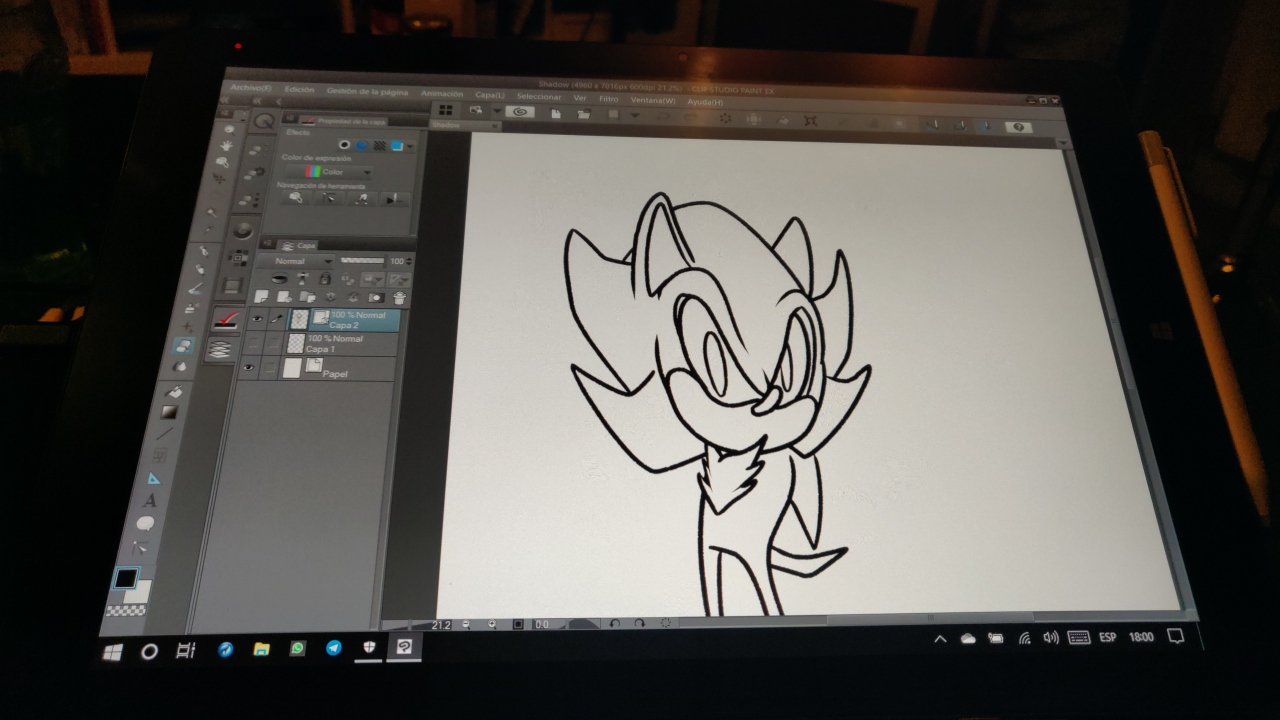
Task: Open dropdown arrow before spiral icon
Action: (x=497, y=111)
